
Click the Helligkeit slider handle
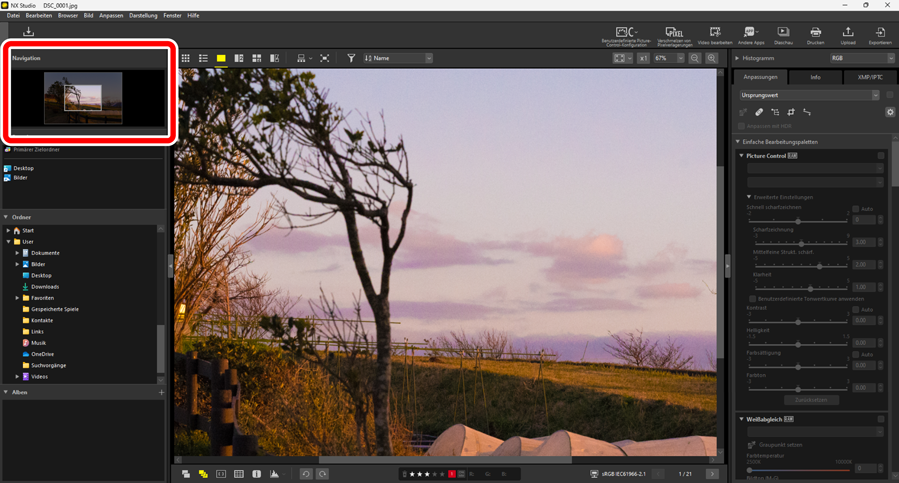(798, 345)
